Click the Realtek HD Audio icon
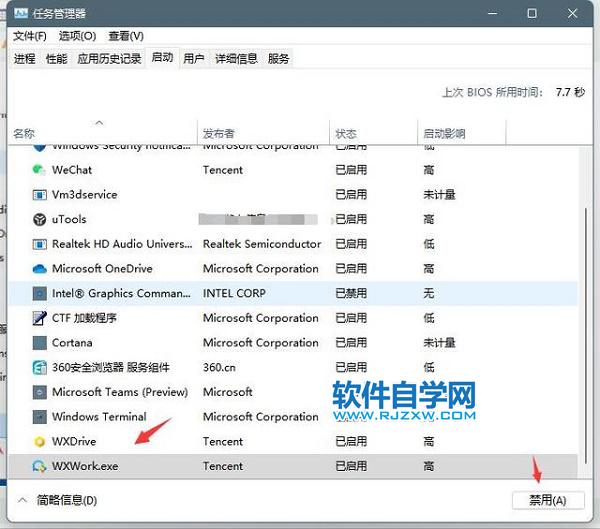Image resolution: width=600 pixels, height=529 pixels. click(39, 244)
